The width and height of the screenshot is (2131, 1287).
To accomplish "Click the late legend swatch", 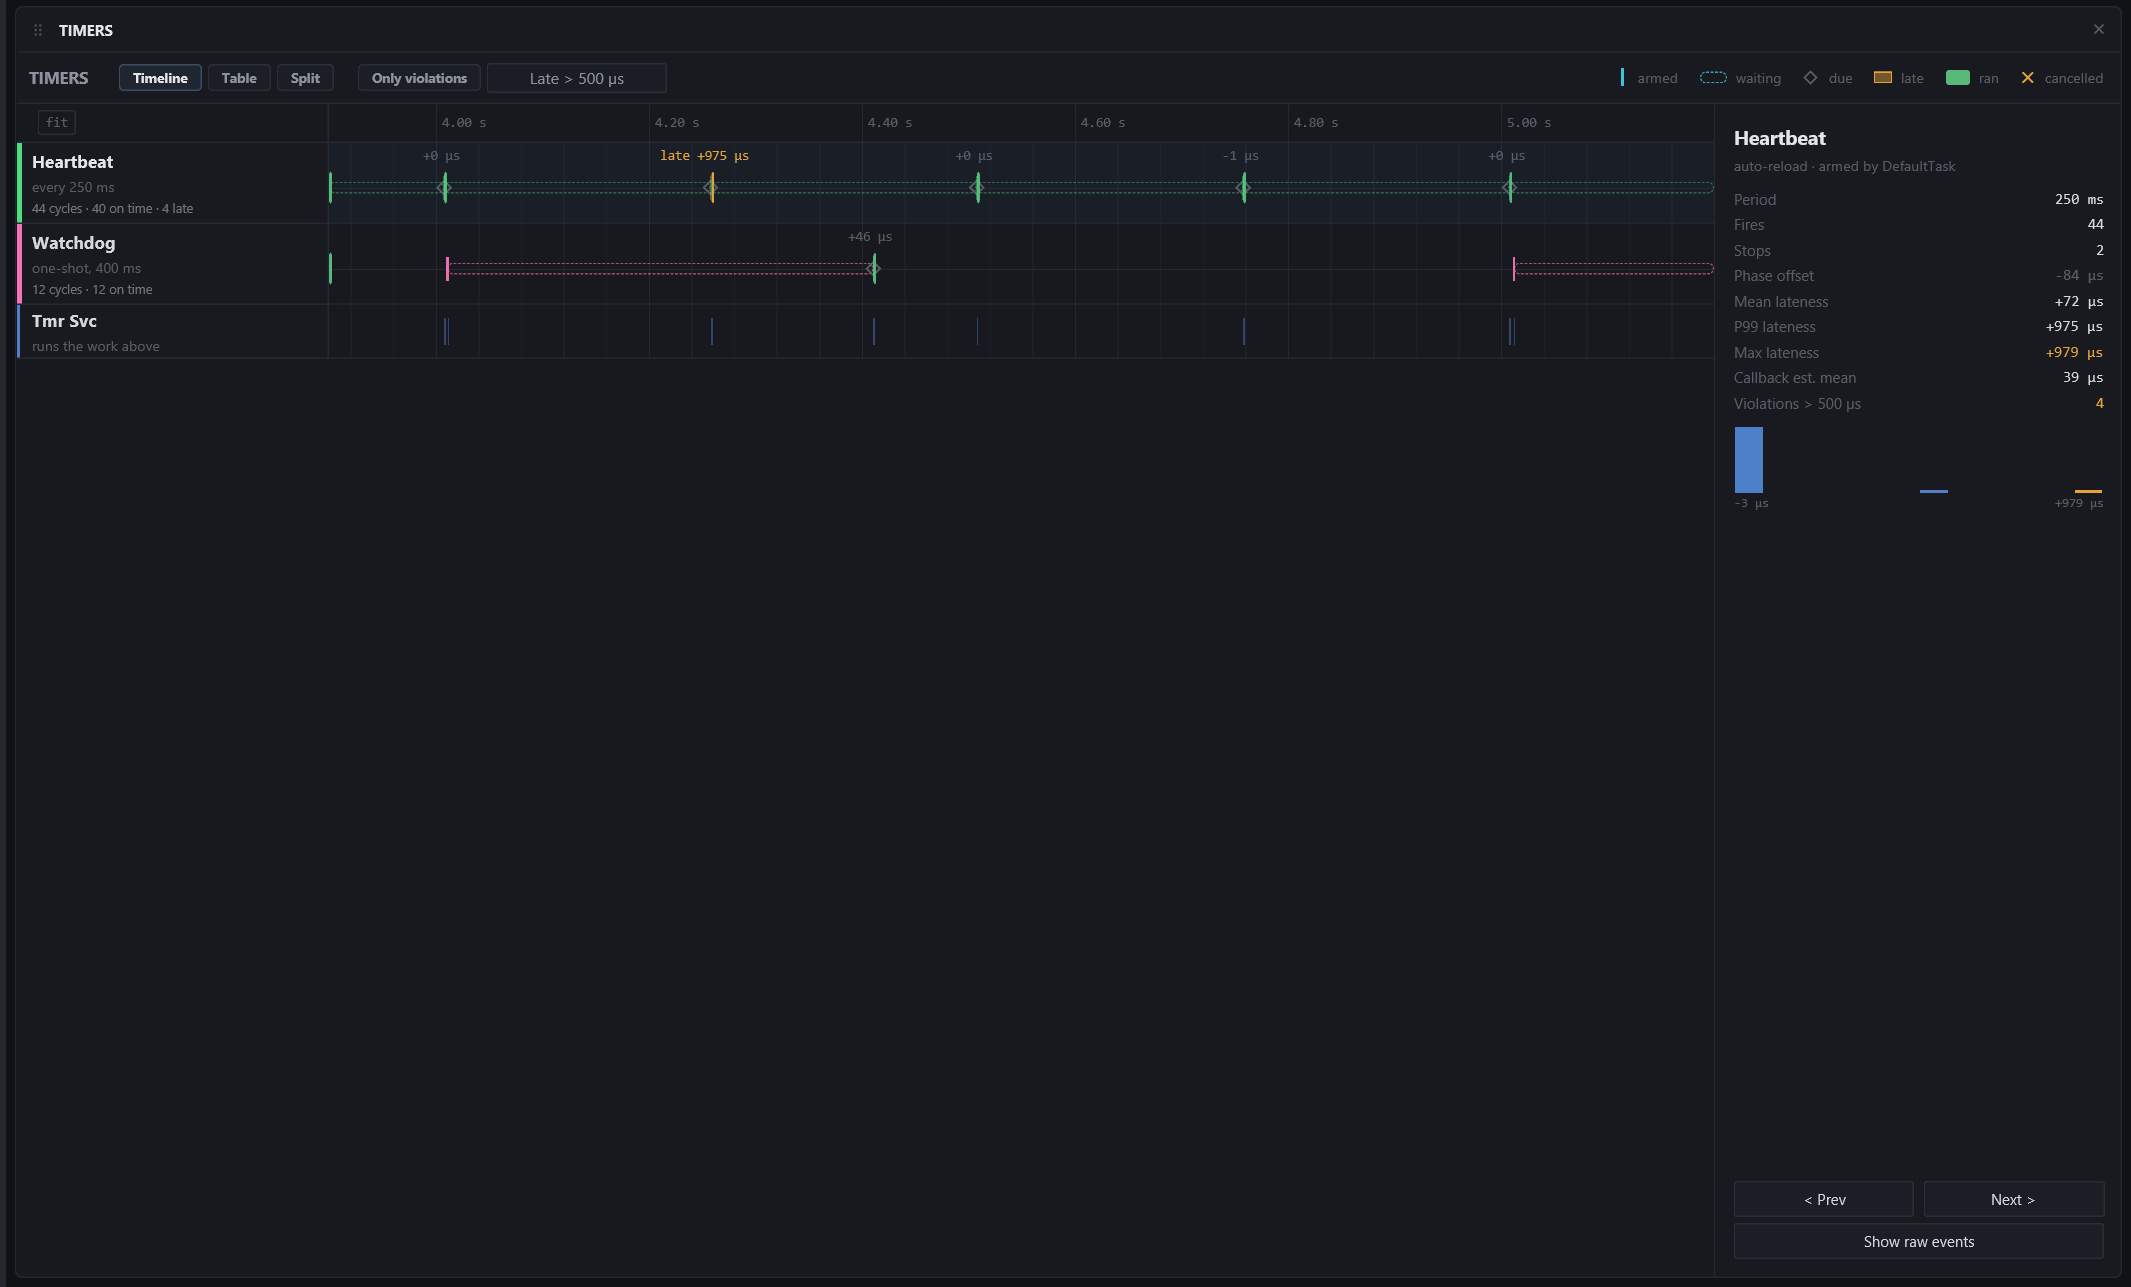I will 1883,78.
